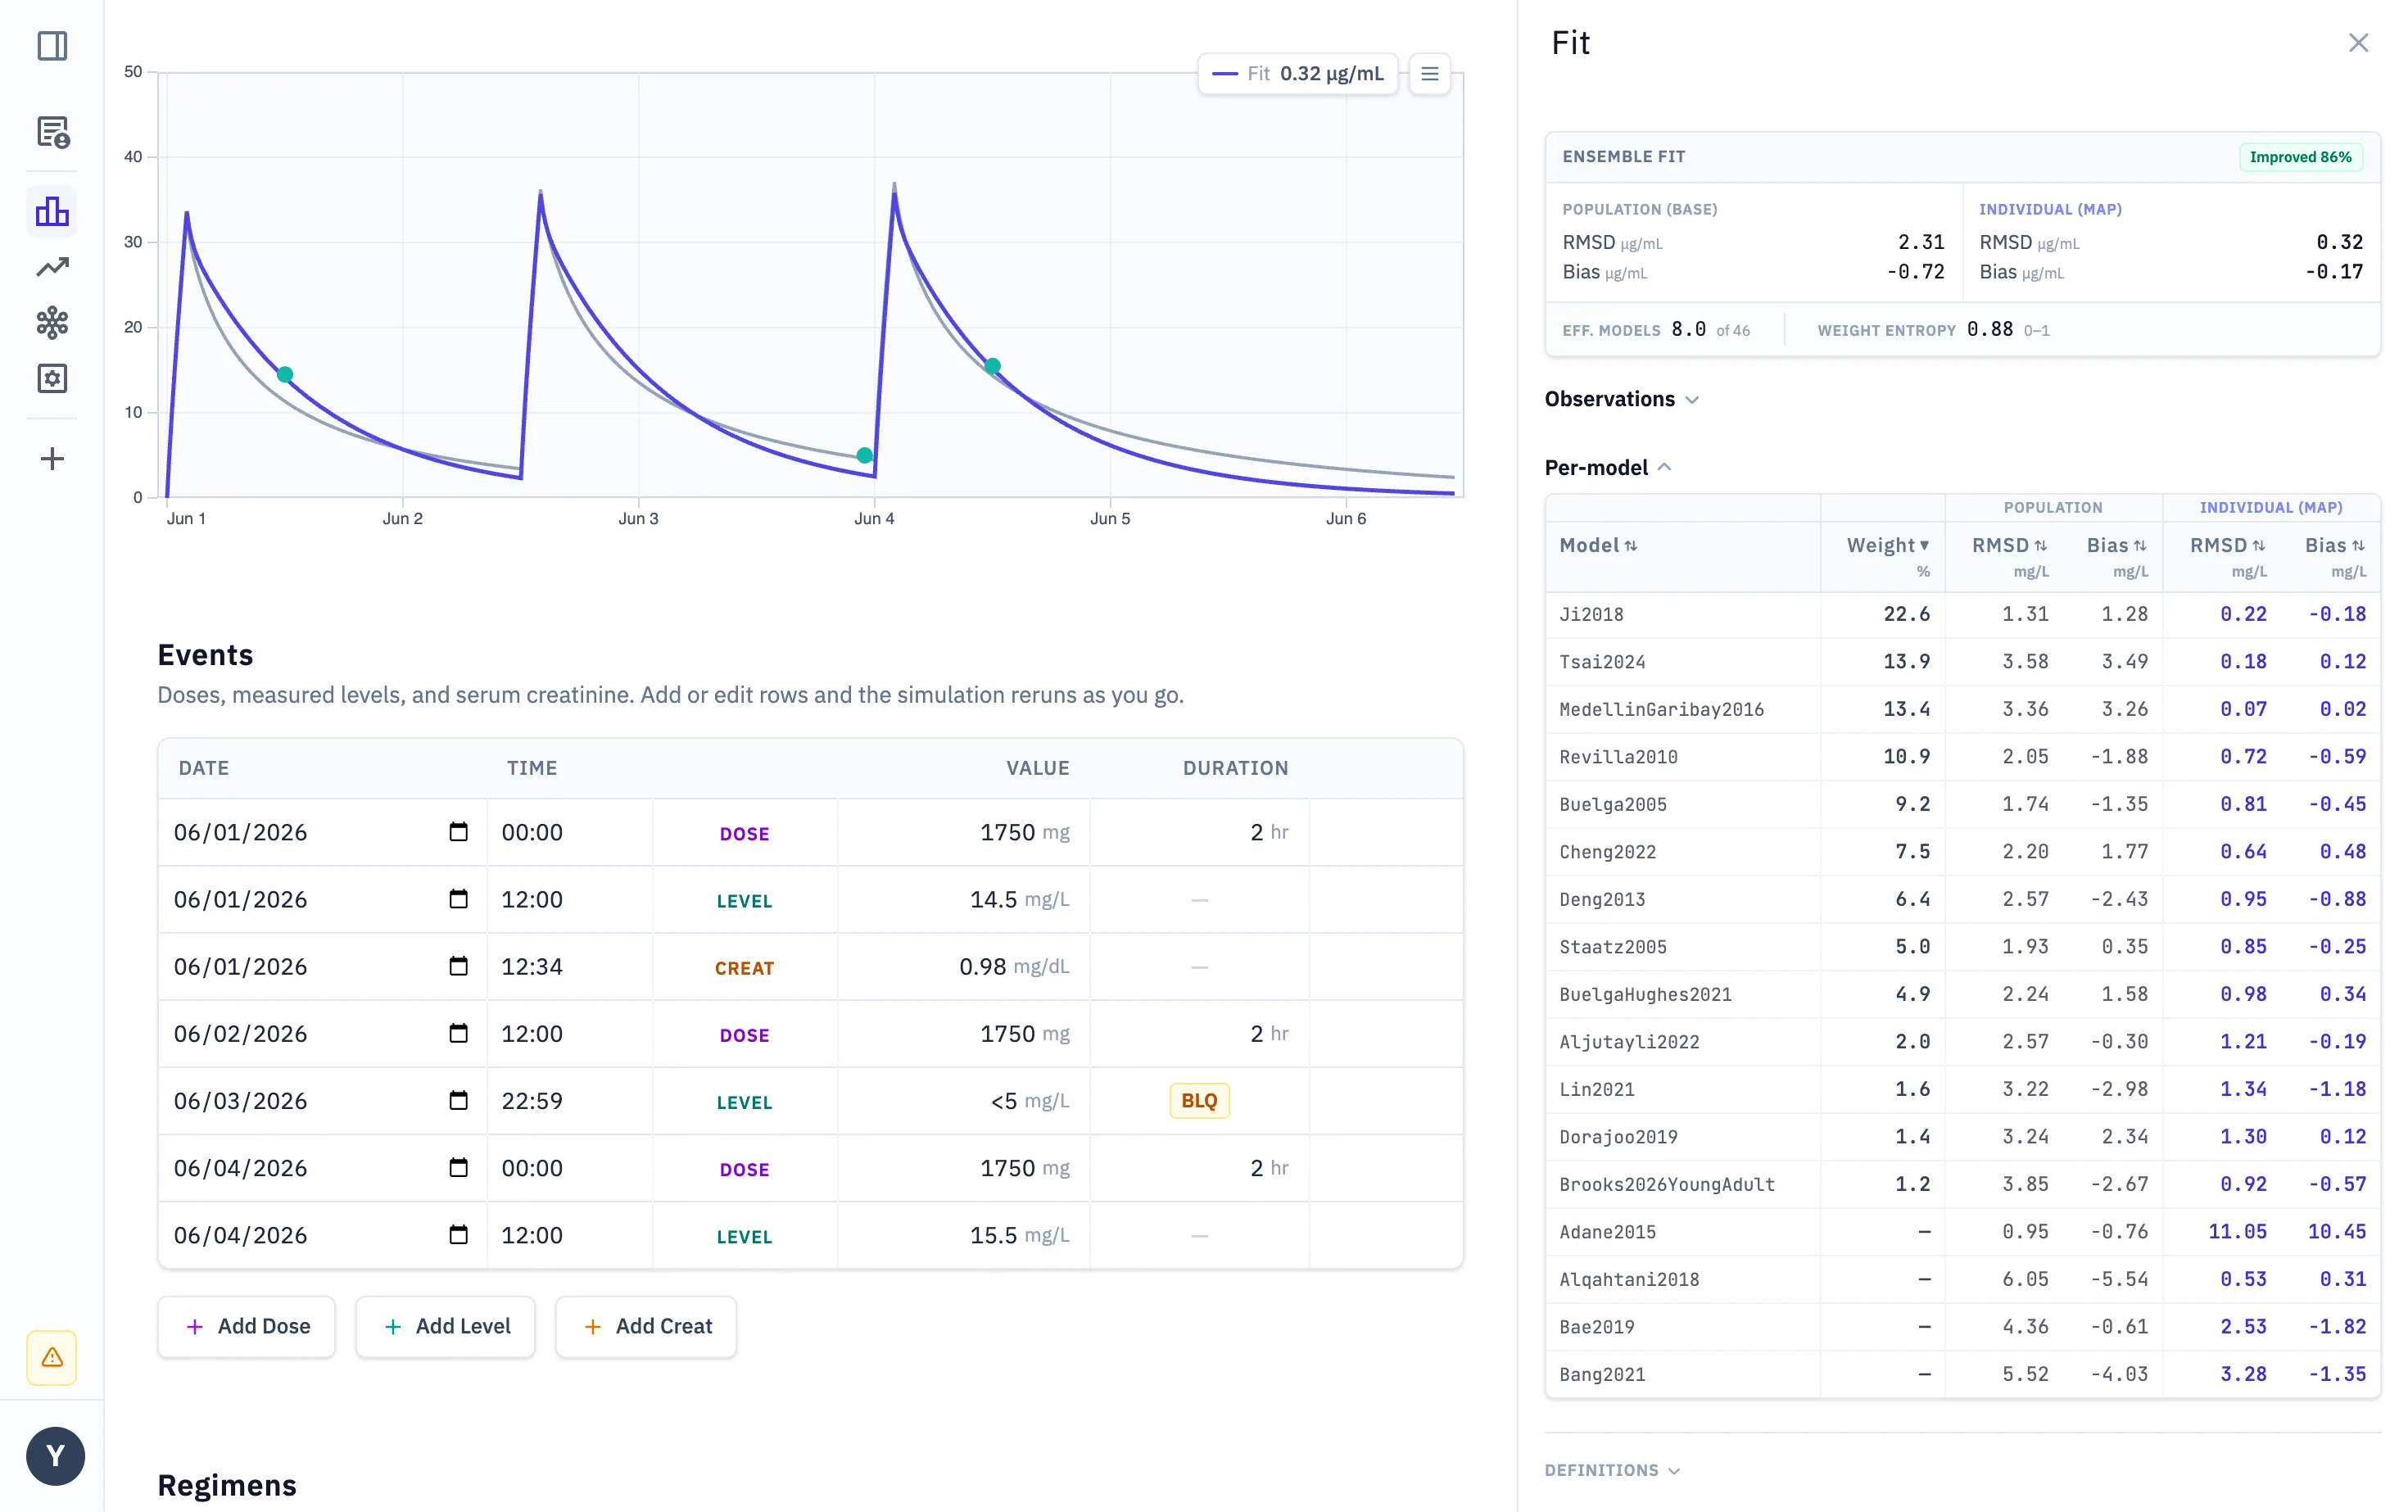Open the patient notes list icon
This screenshot has width=2408, height=1512.
click(52, 132)
